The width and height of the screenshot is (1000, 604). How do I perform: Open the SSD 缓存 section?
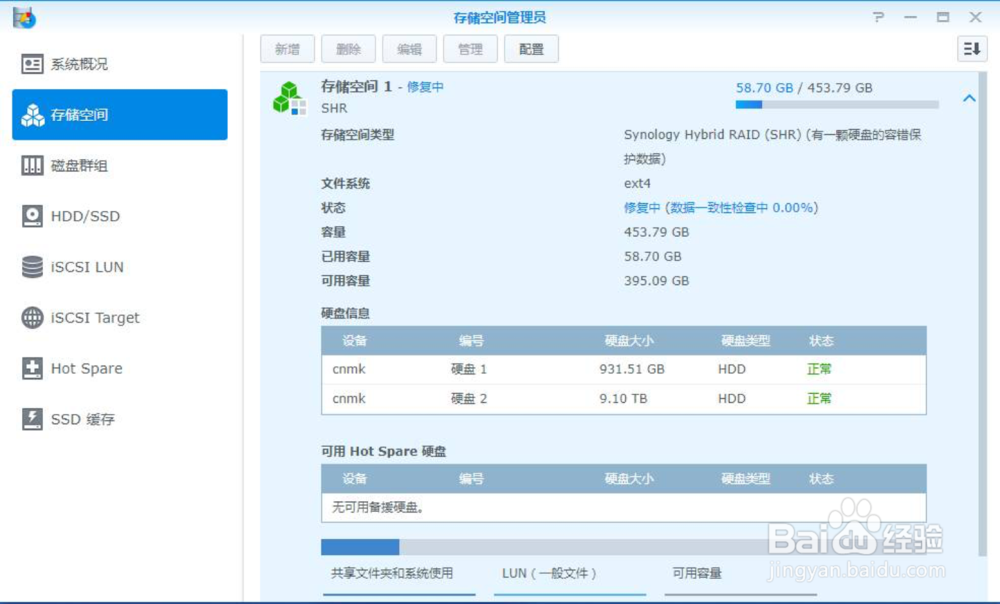point(120,419)
